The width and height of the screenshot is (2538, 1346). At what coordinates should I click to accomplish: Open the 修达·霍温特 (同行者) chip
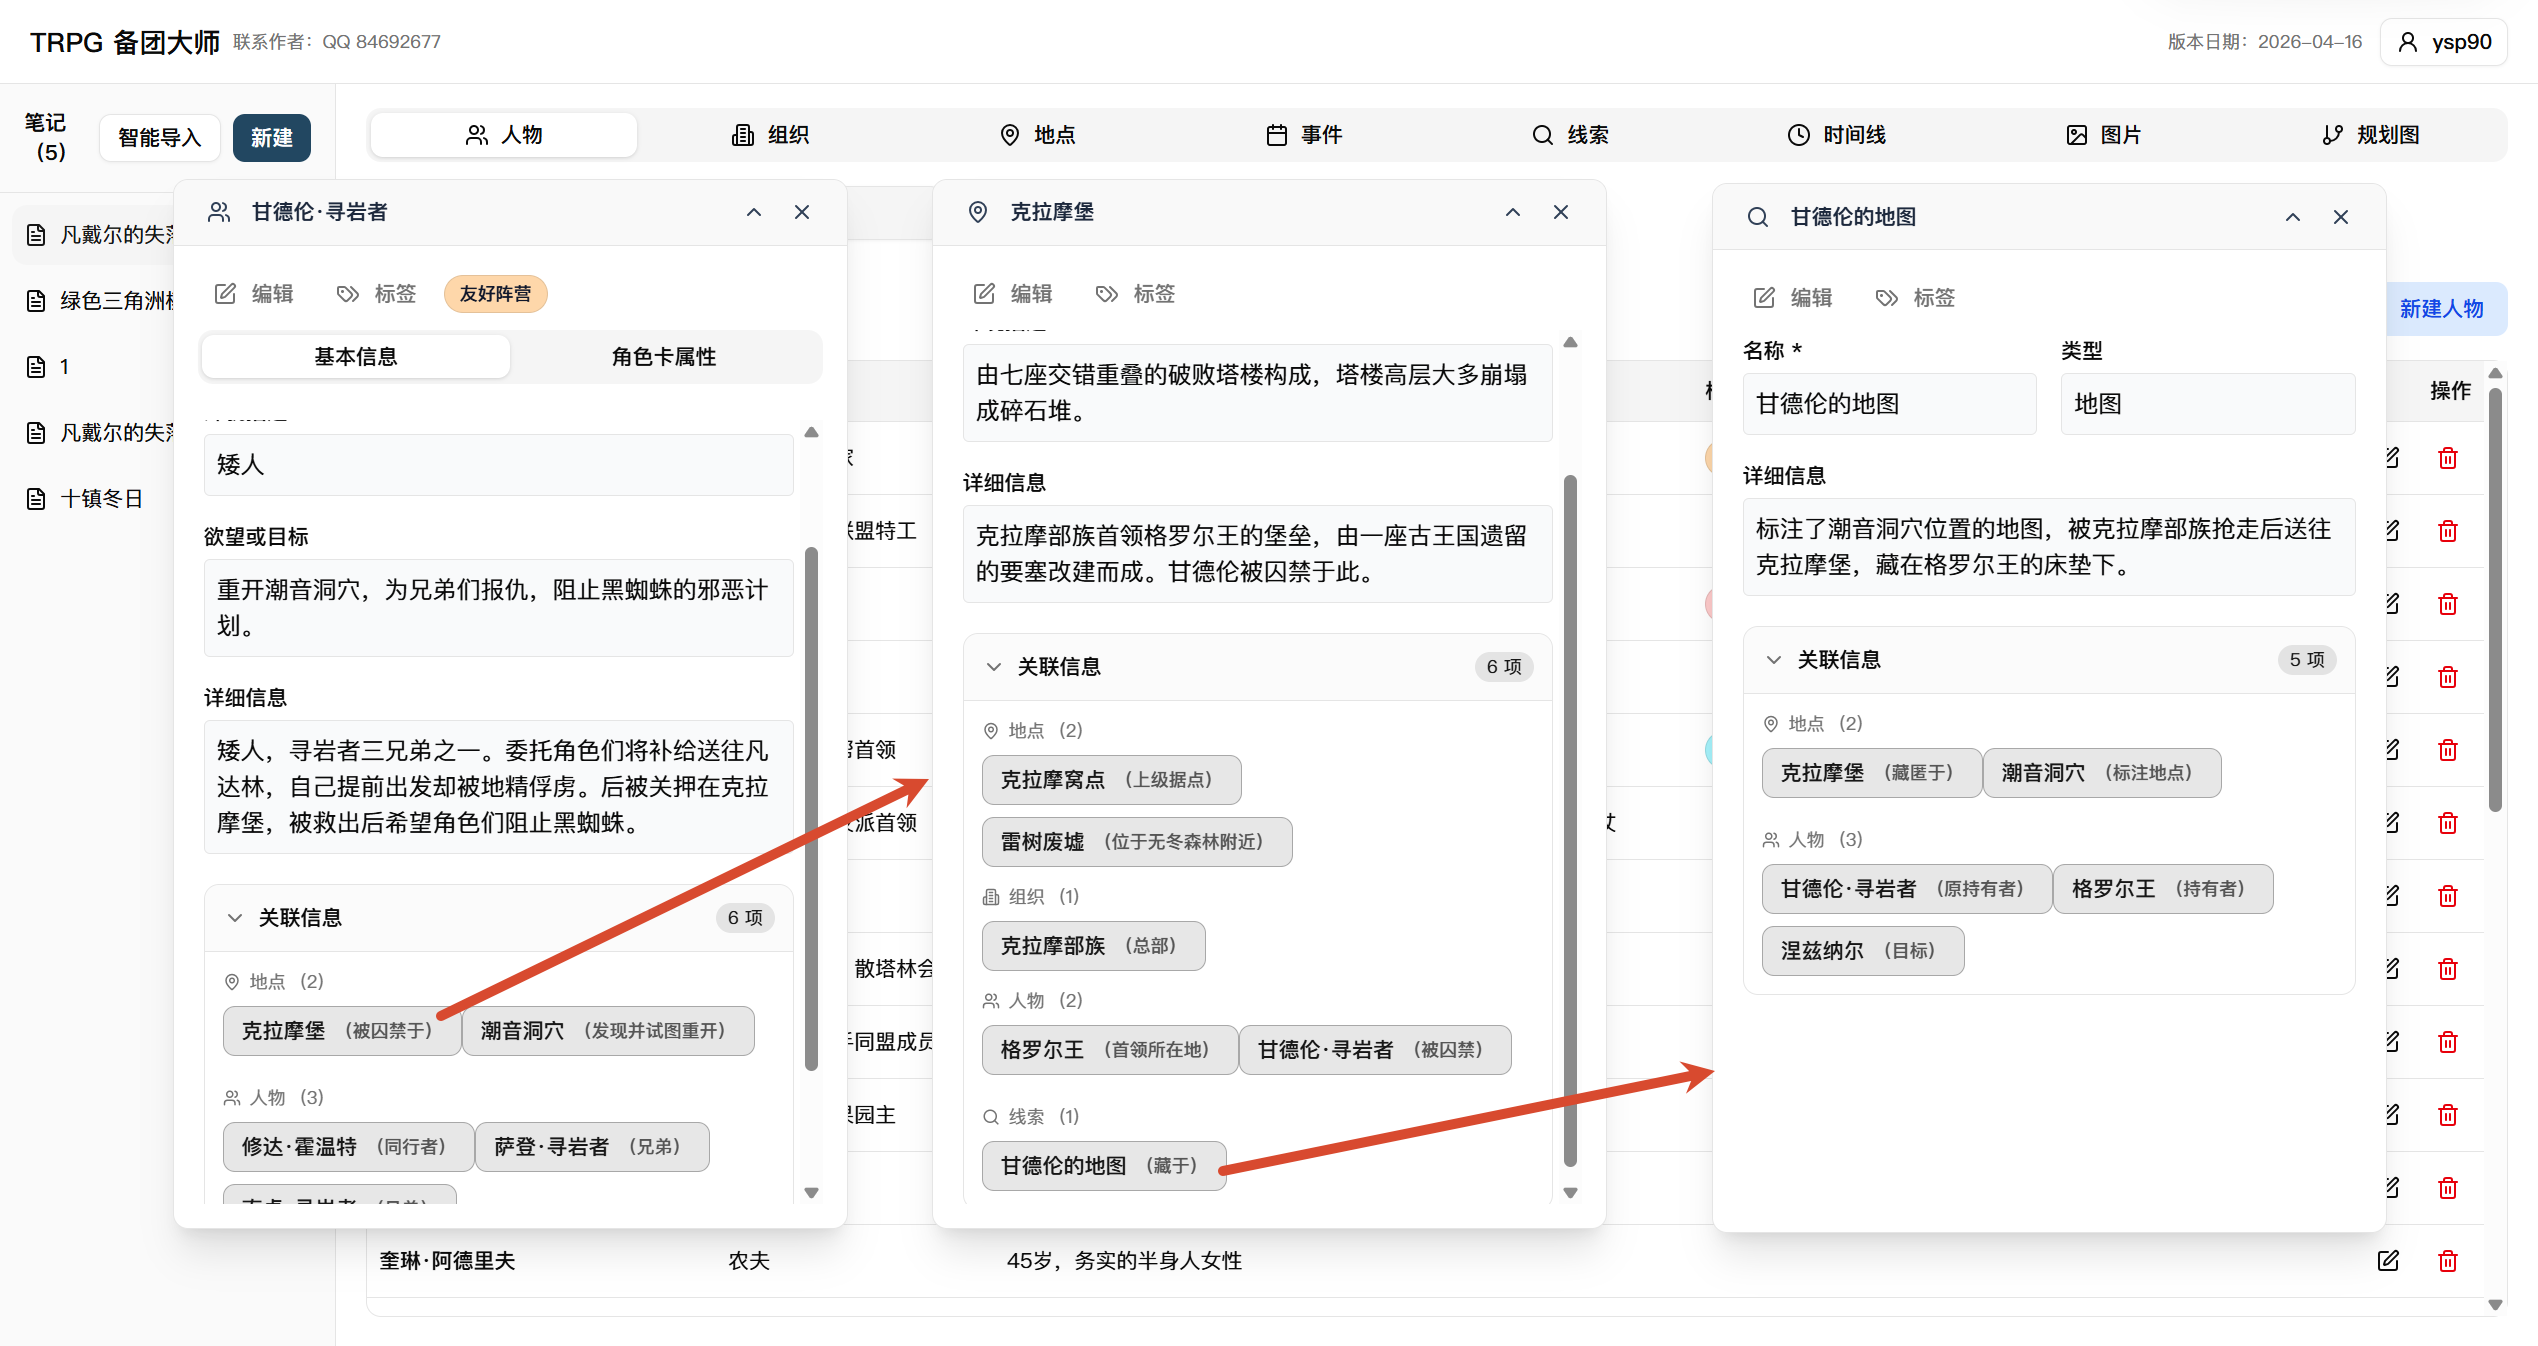point(348,1147)
